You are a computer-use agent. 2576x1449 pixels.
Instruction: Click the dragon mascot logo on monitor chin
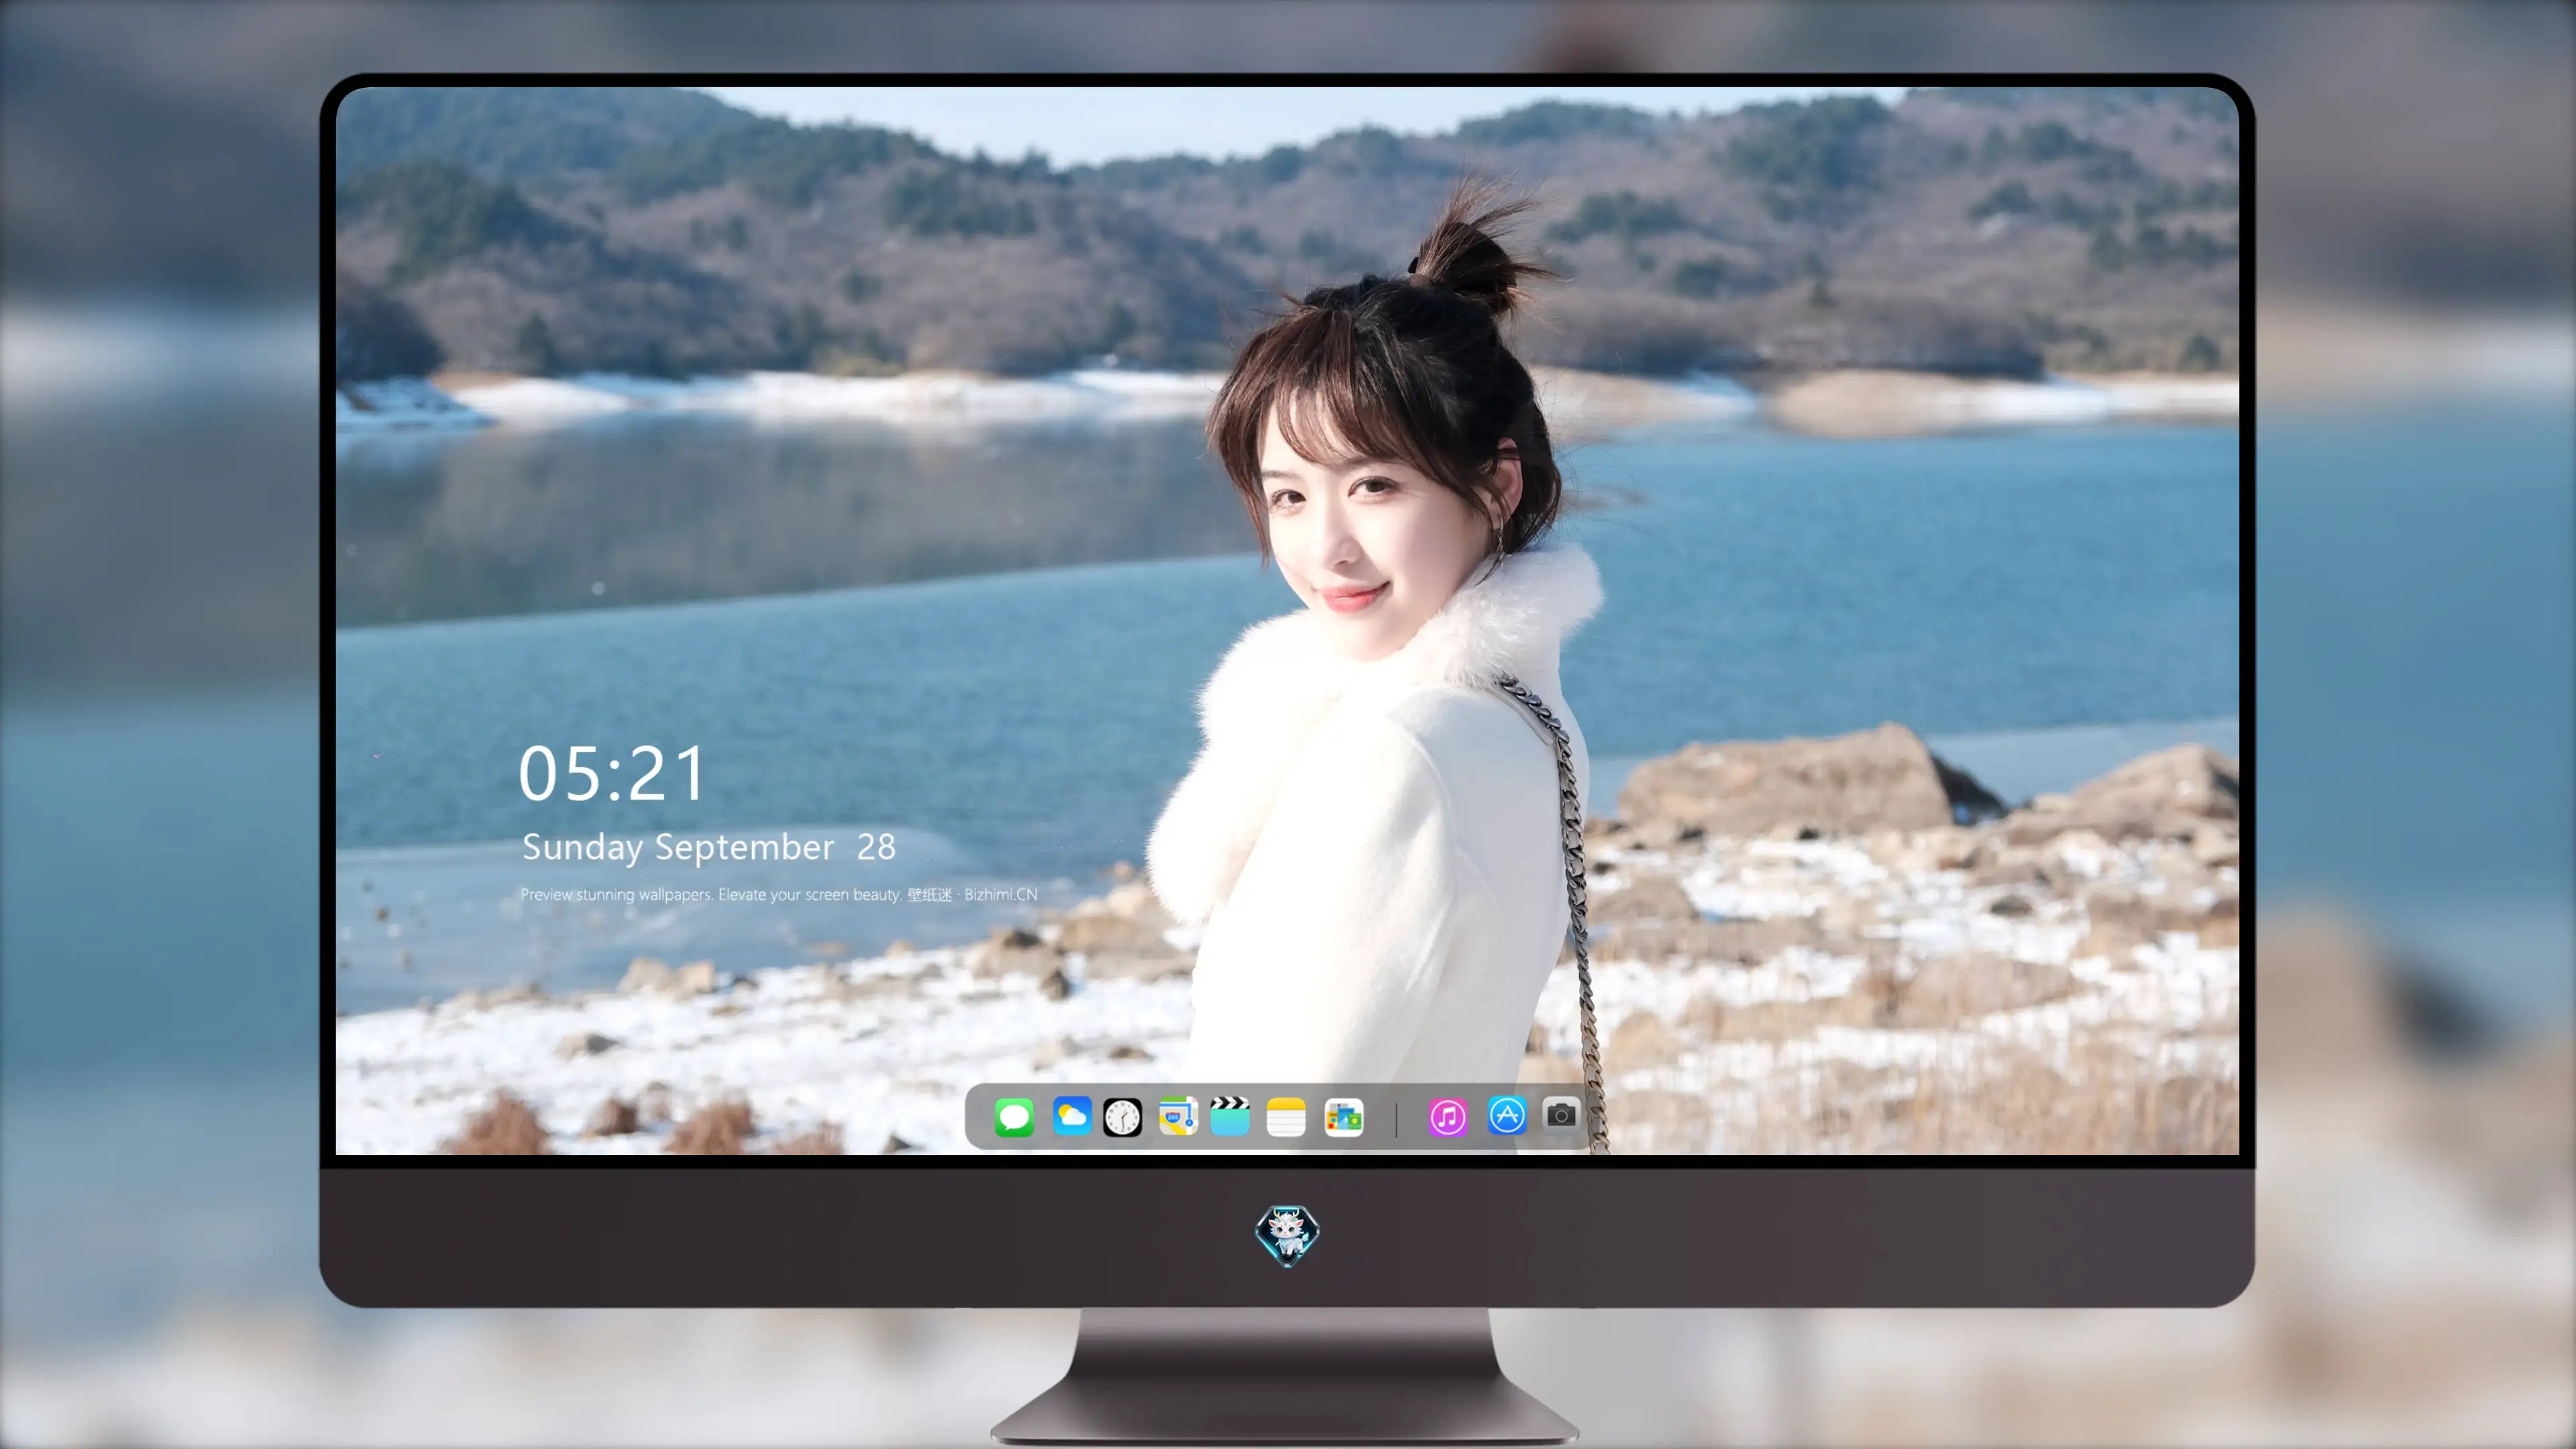coord(1287,1236)
